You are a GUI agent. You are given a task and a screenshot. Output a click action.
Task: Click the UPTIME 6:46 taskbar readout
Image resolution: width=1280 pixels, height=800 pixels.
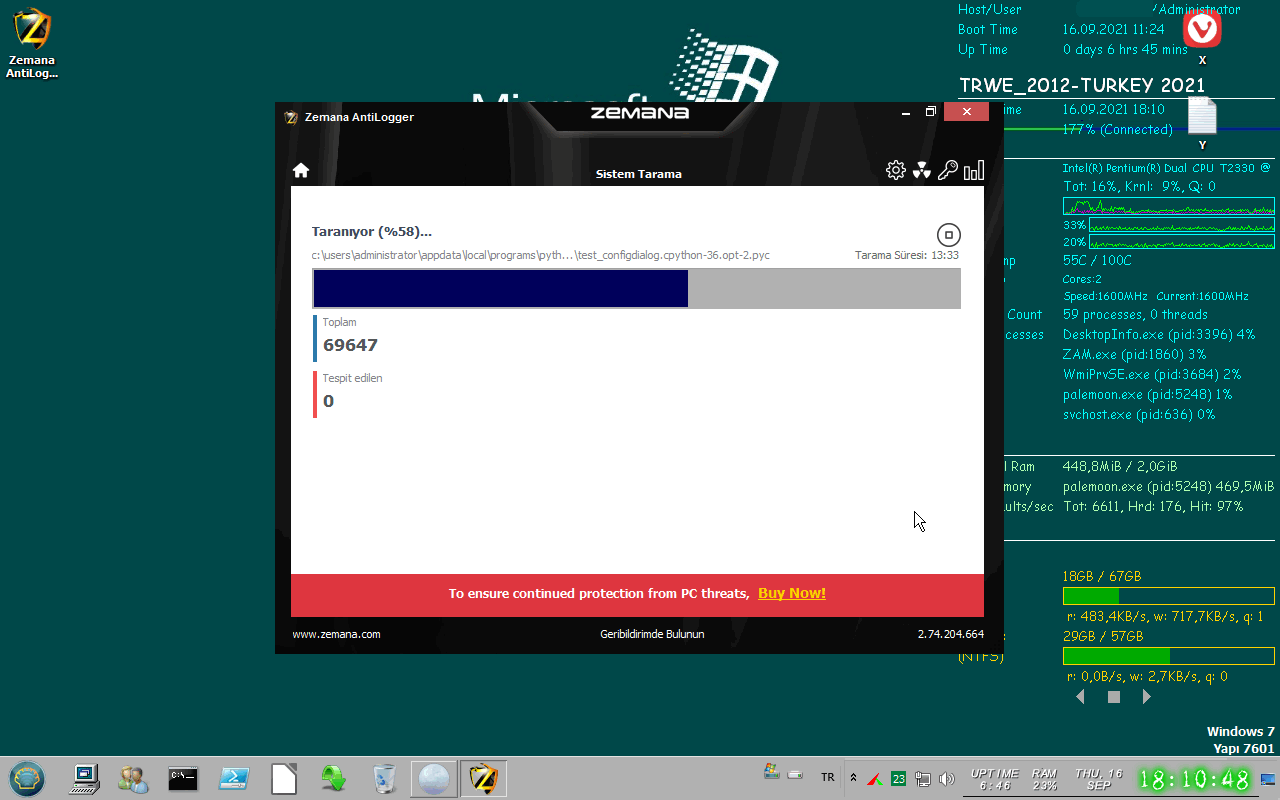[995, 779]
